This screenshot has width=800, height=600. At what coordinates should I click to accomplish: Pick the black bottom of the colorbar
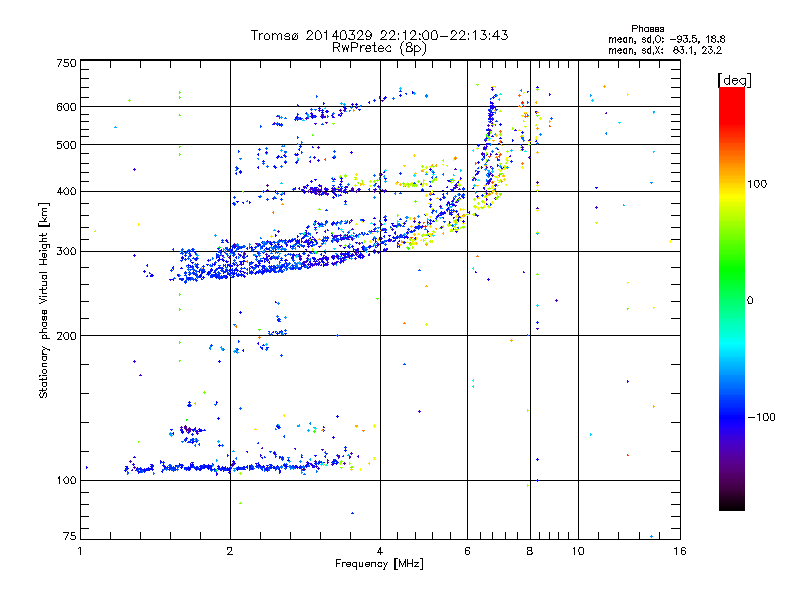click(x=732, y=503)
